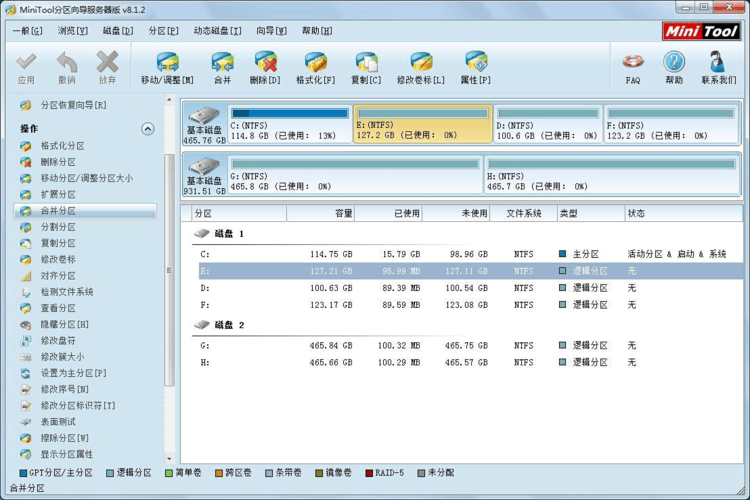Screen dimensions: 750x500
Task: Select the G: (NTFS) 465.8 GB disk map block
Action: 355,175
